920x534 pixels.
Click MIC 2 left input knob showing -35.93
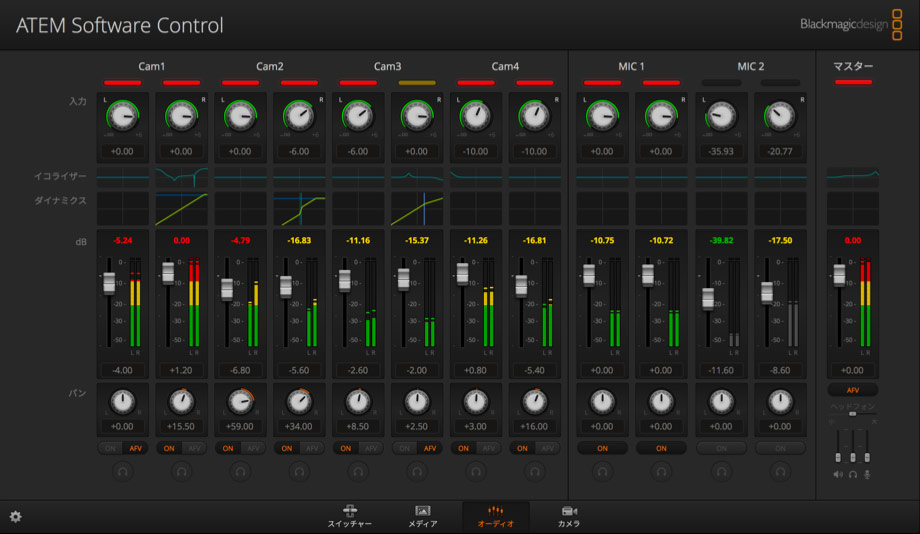[x=721, y=116]
